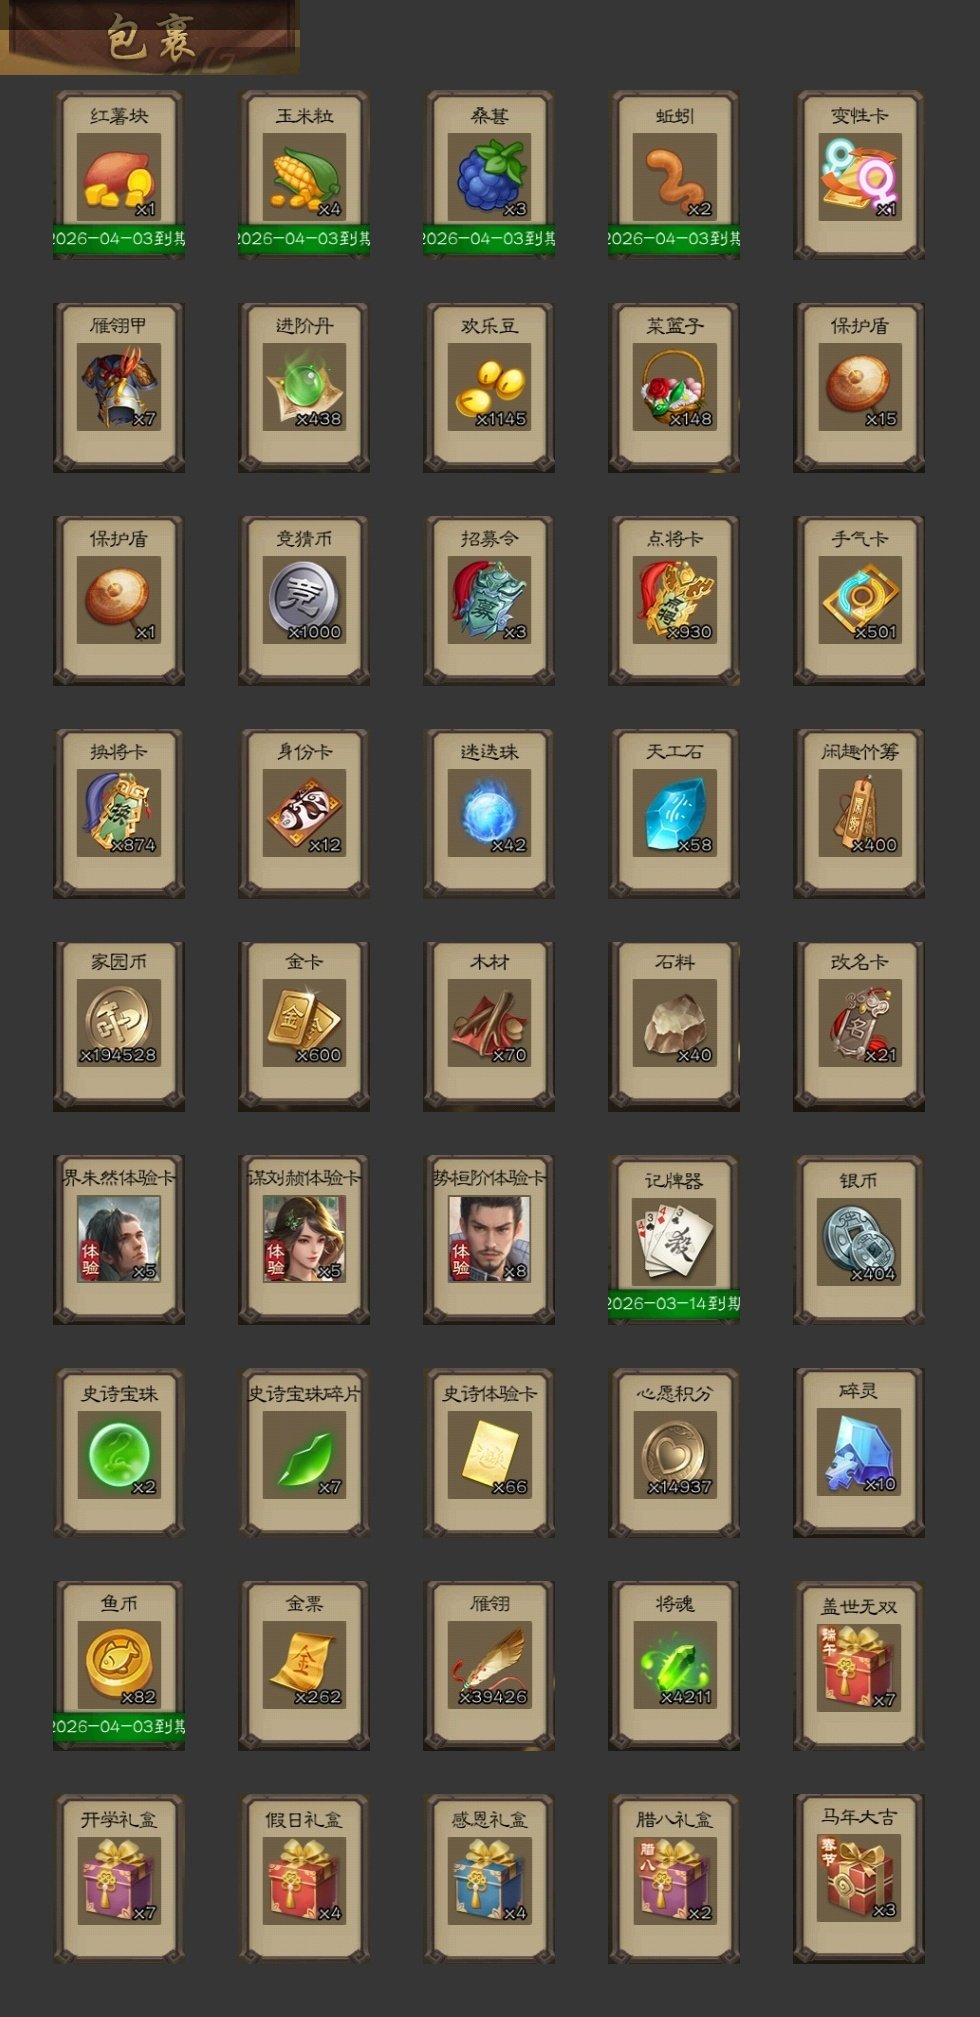Select the 天工石 blue gem
Viewport: 980px width, 2017px height.
tap(674, 813)
